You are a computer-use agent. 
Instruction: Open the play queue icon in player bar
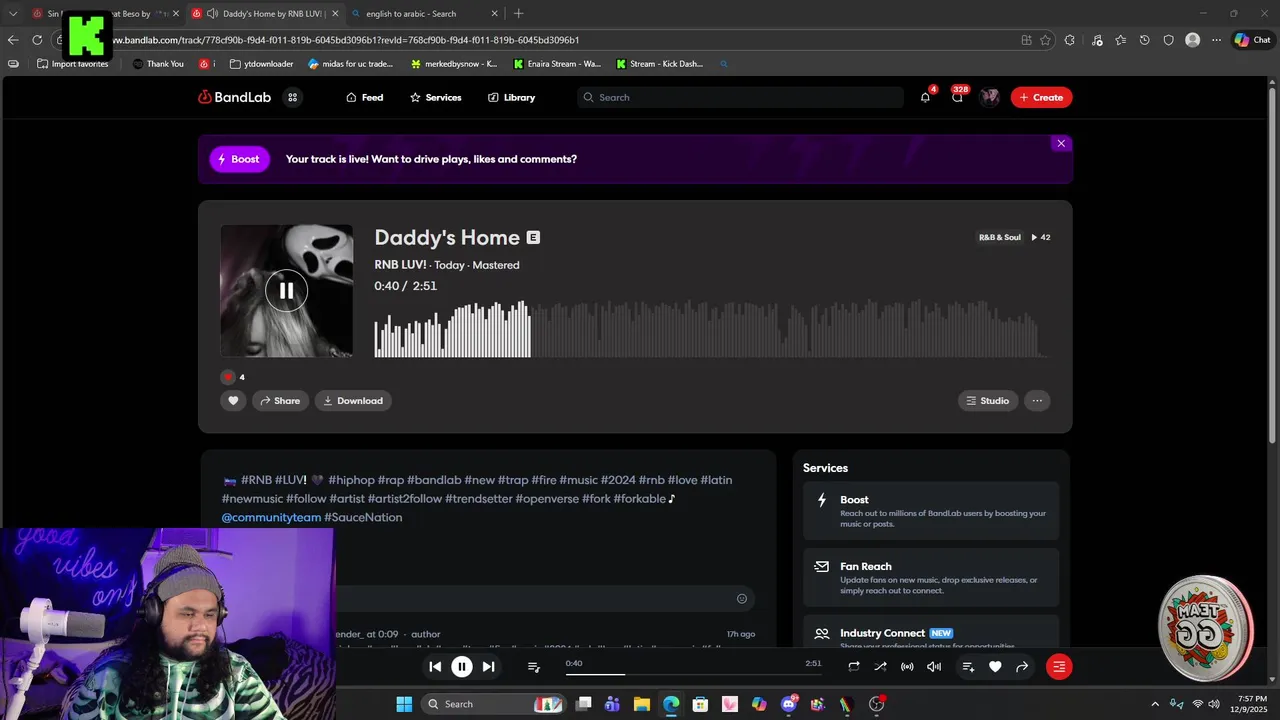point(533,667)
